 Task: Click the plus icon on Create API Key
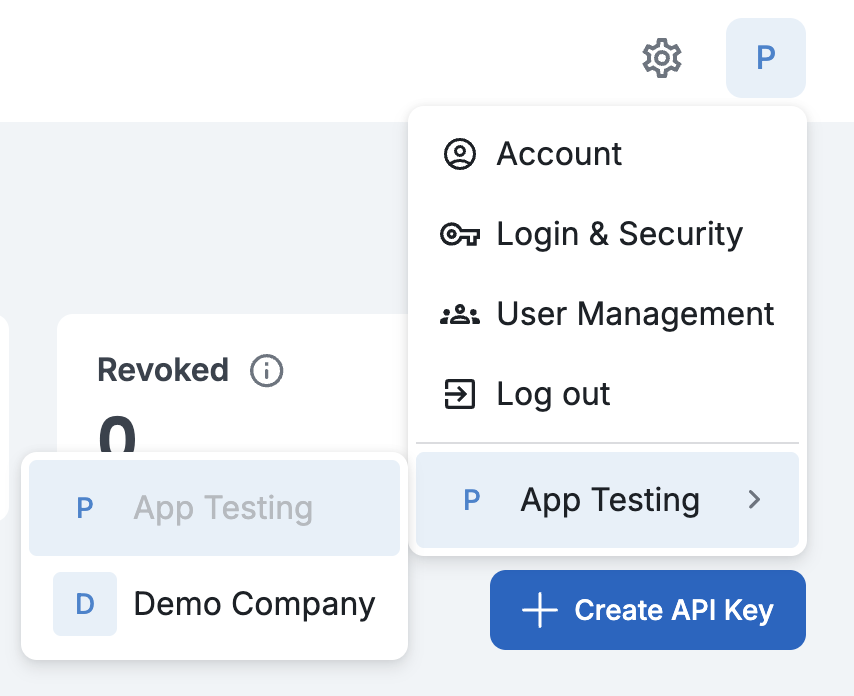click(539, 610)
